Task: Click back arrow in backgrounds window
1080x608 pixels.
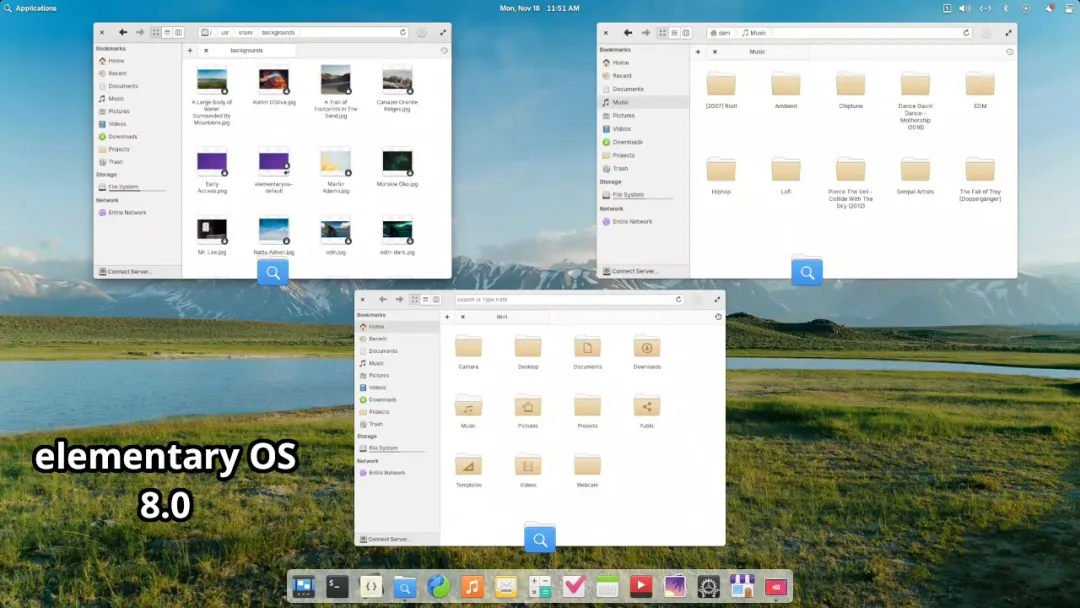Action: point(123,32)
